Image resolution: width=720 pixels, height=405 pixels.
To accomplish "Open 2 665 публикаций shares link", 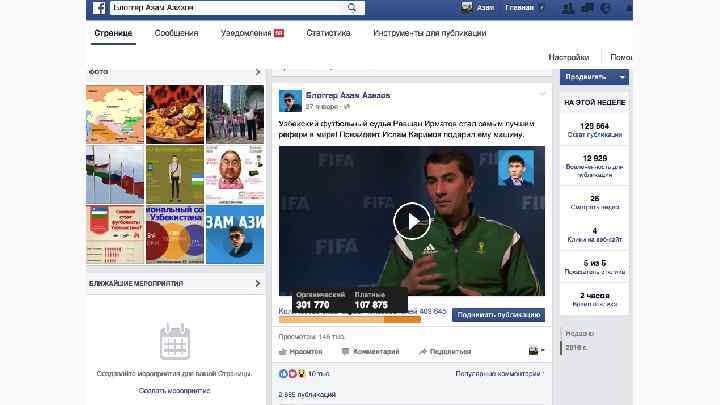I will point(307,395).
